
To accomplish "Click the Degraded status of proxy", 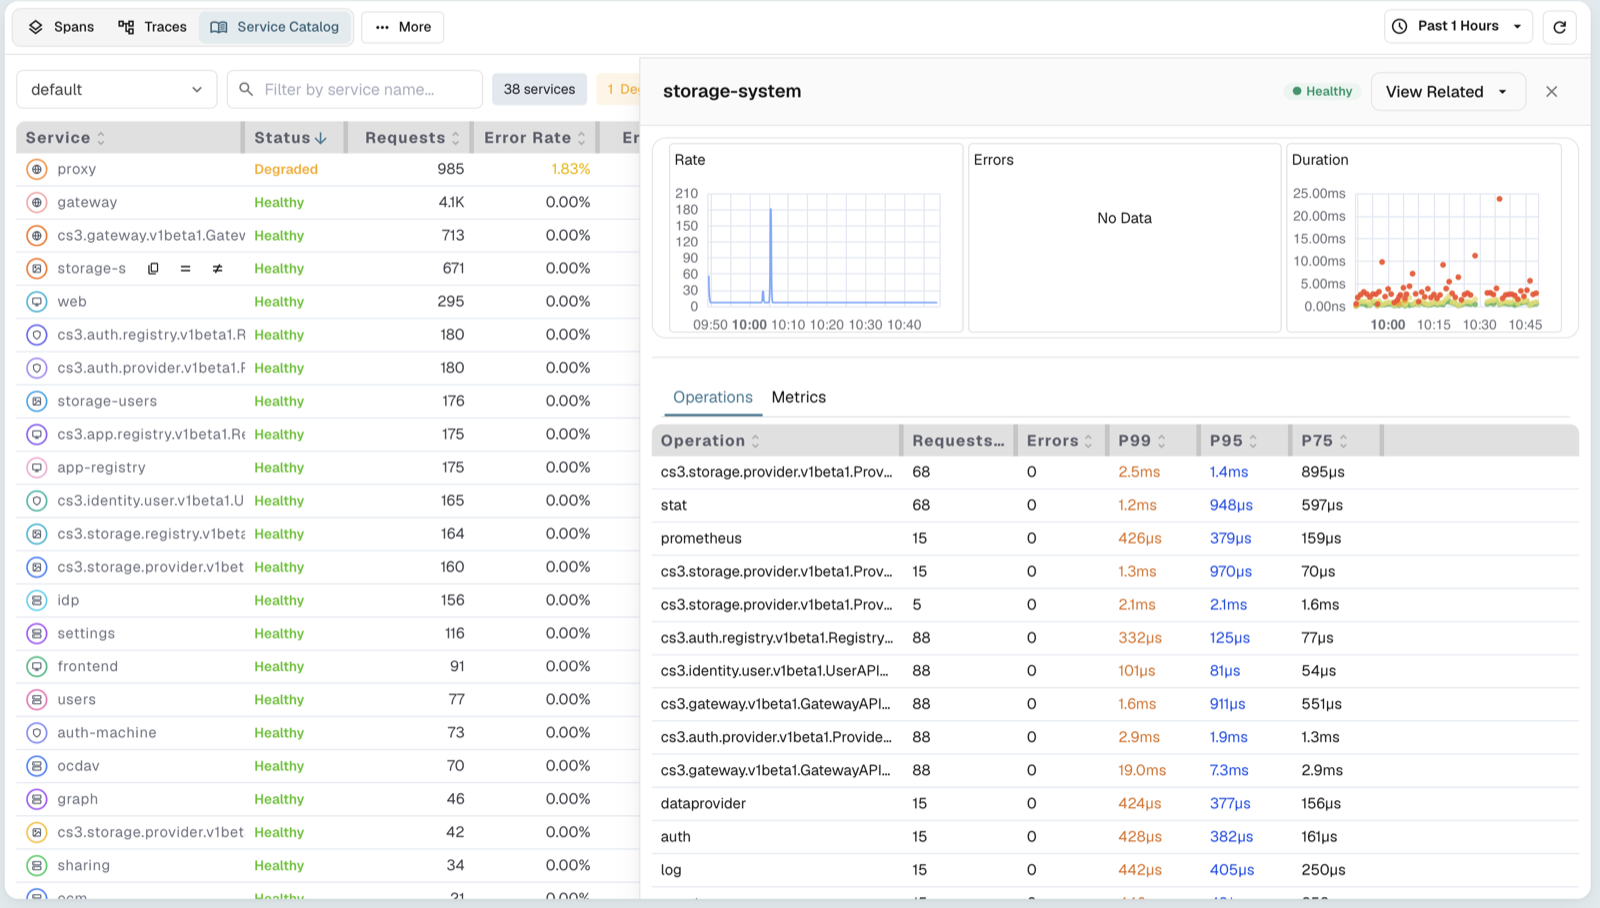I will (286, 169).
